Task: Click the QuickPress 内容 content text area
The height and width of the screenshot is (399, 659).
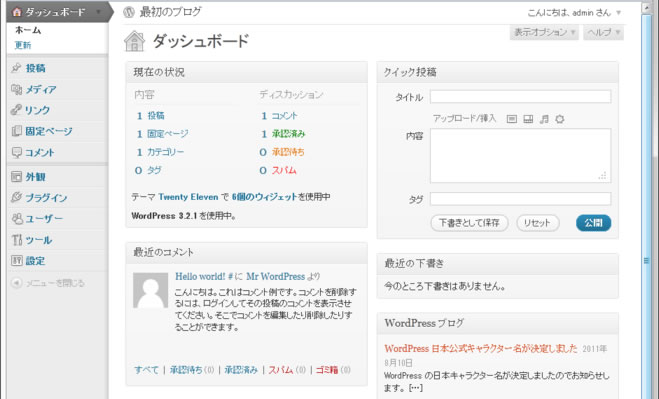Action: pos(520,156)
